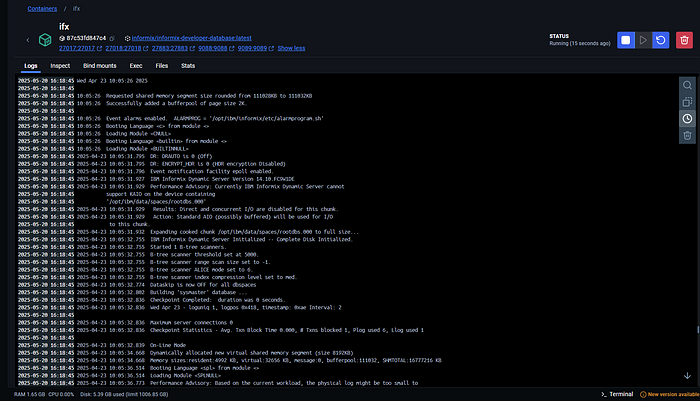Copy logs to clipboard icon
700x401 pixels.
click(x=687, y=102)
